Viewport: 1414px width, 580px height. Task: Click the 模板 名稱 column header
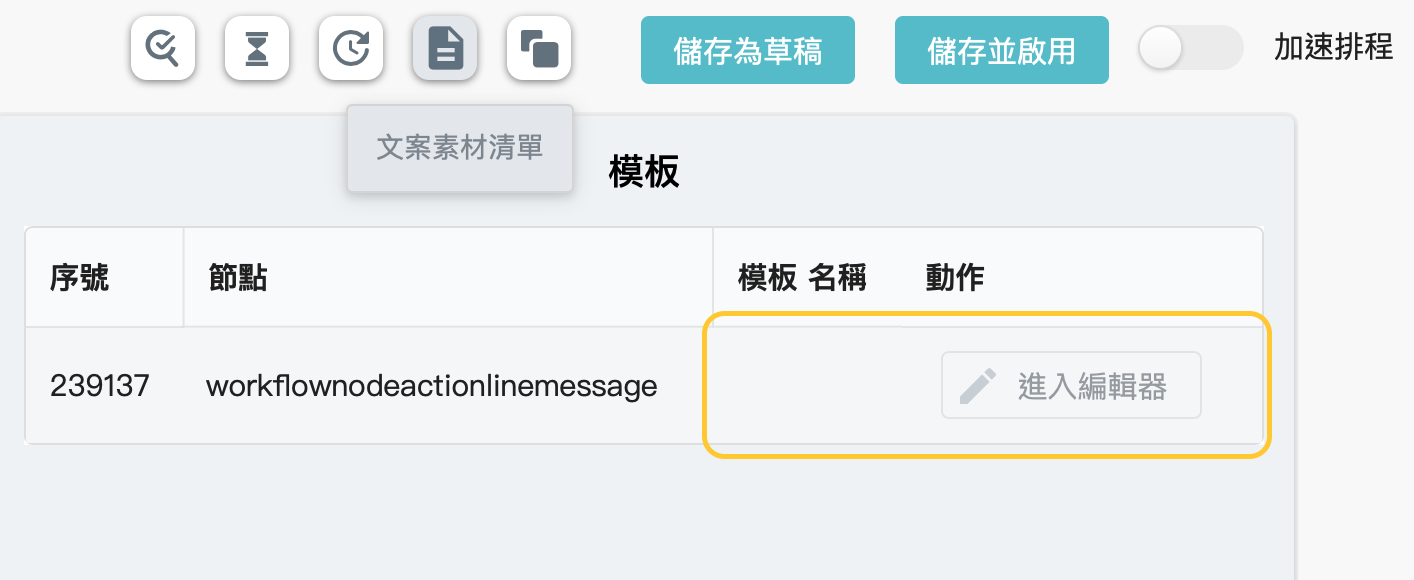pyautogui.click(x=802, y=278)
